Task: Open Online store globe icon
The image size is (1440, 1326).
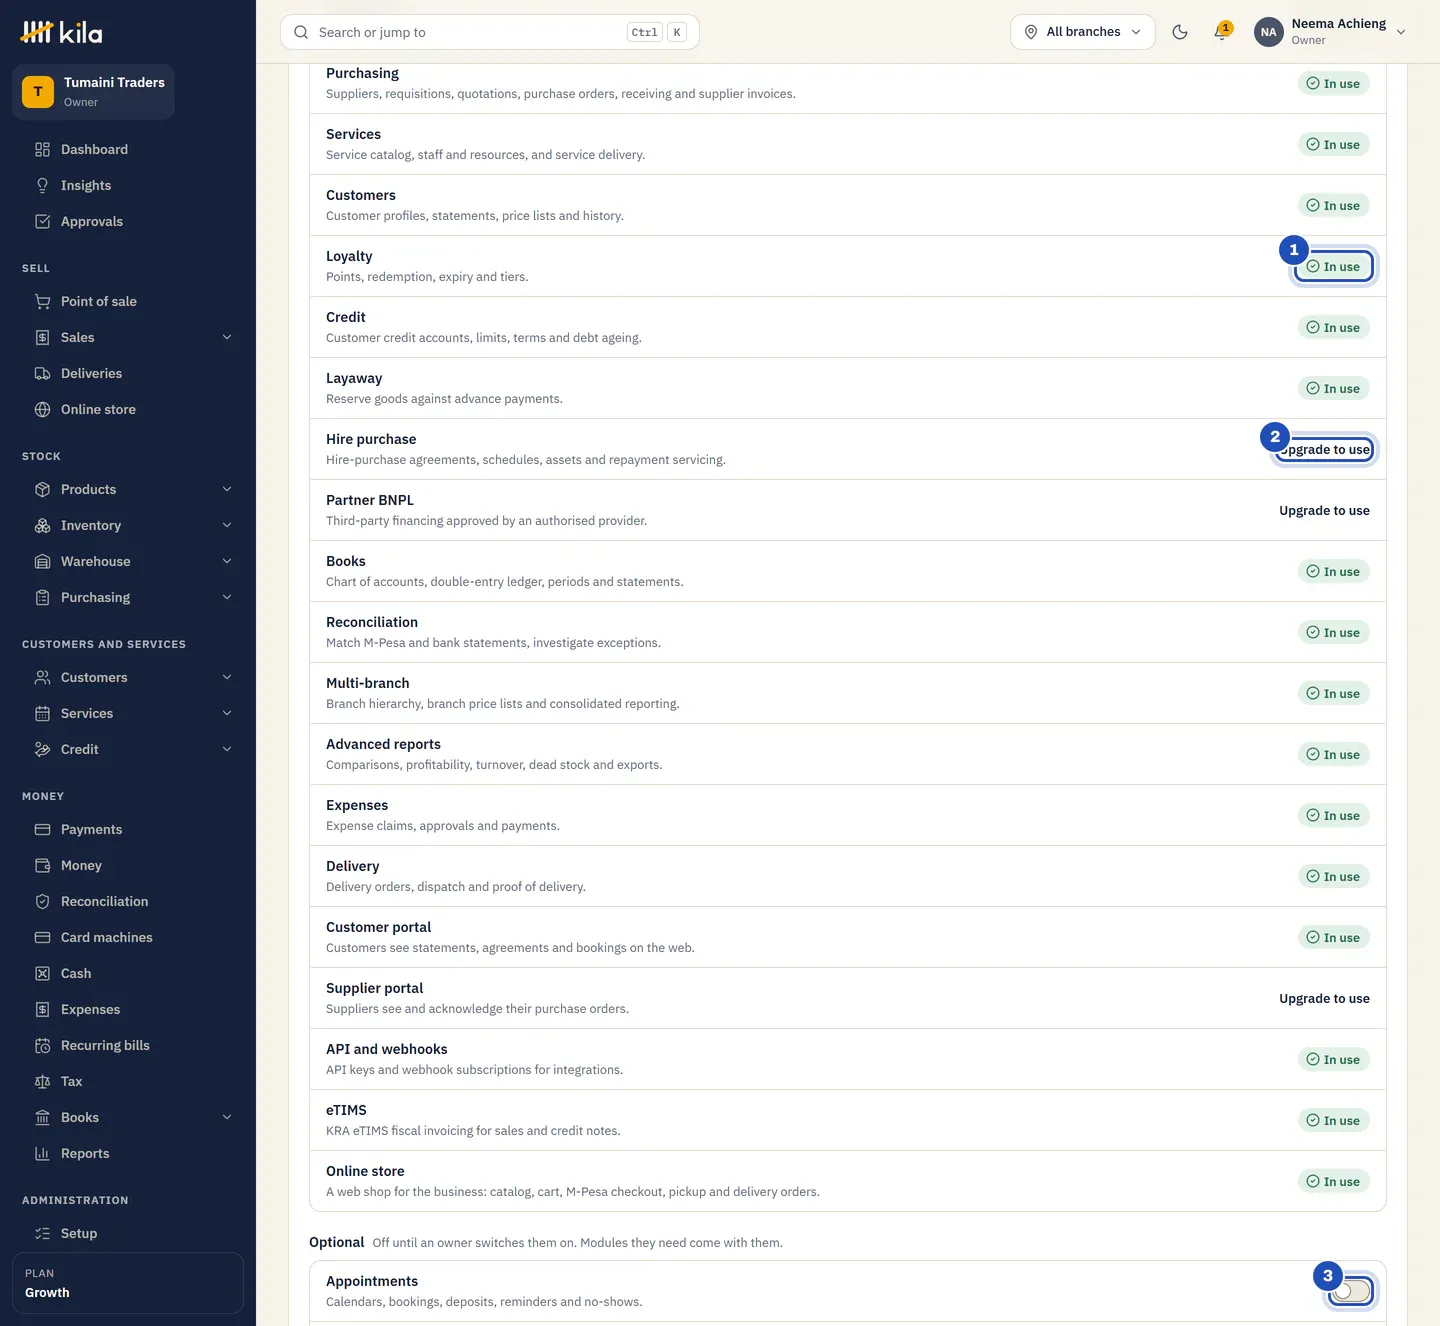Action: (x=42, y=409)
